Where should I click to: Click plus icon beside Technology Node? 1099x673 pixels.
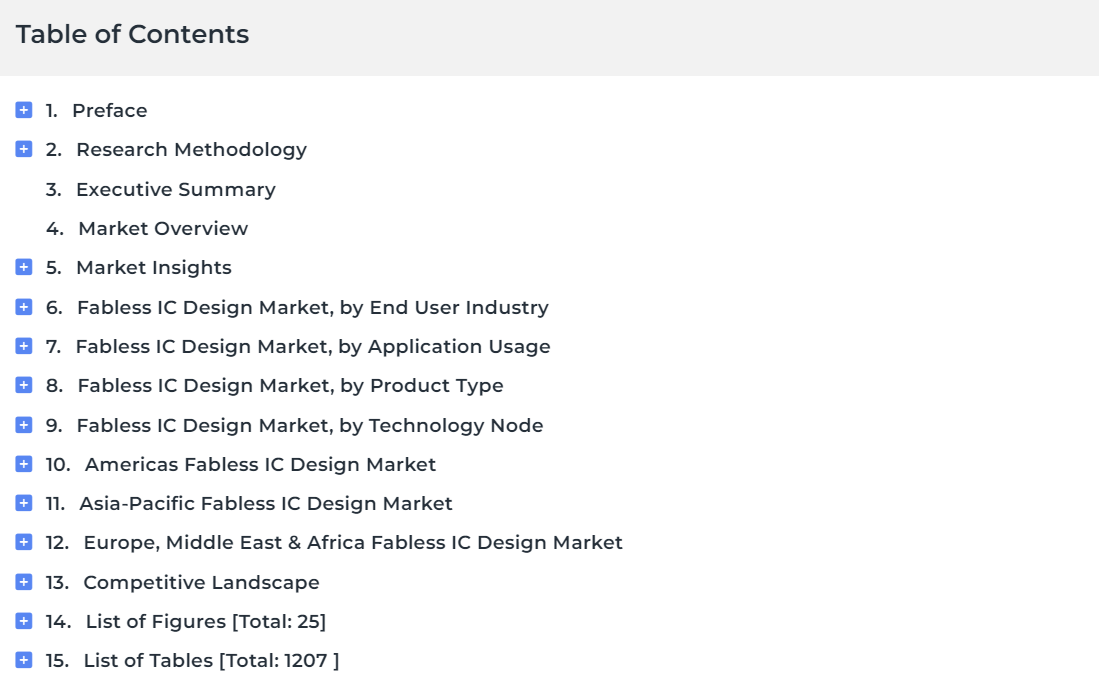(24, 426)
